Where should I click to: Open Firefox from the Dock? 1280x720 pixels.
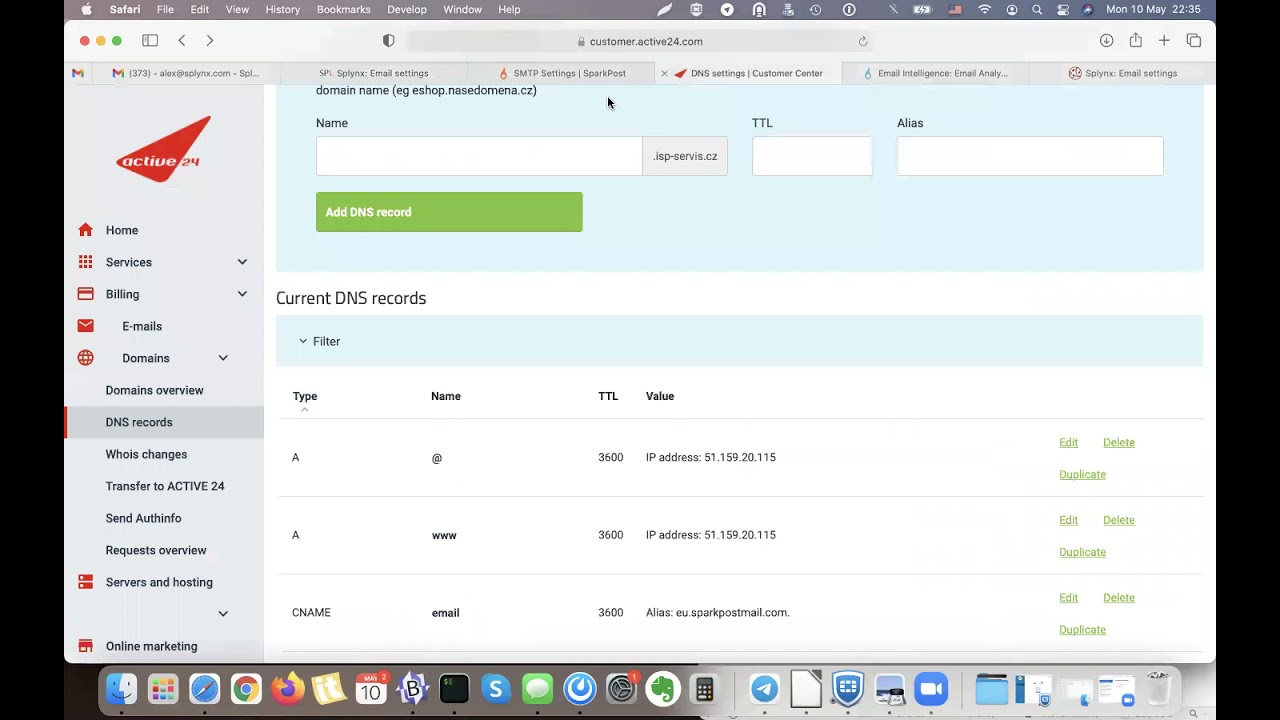click(288, 689)
